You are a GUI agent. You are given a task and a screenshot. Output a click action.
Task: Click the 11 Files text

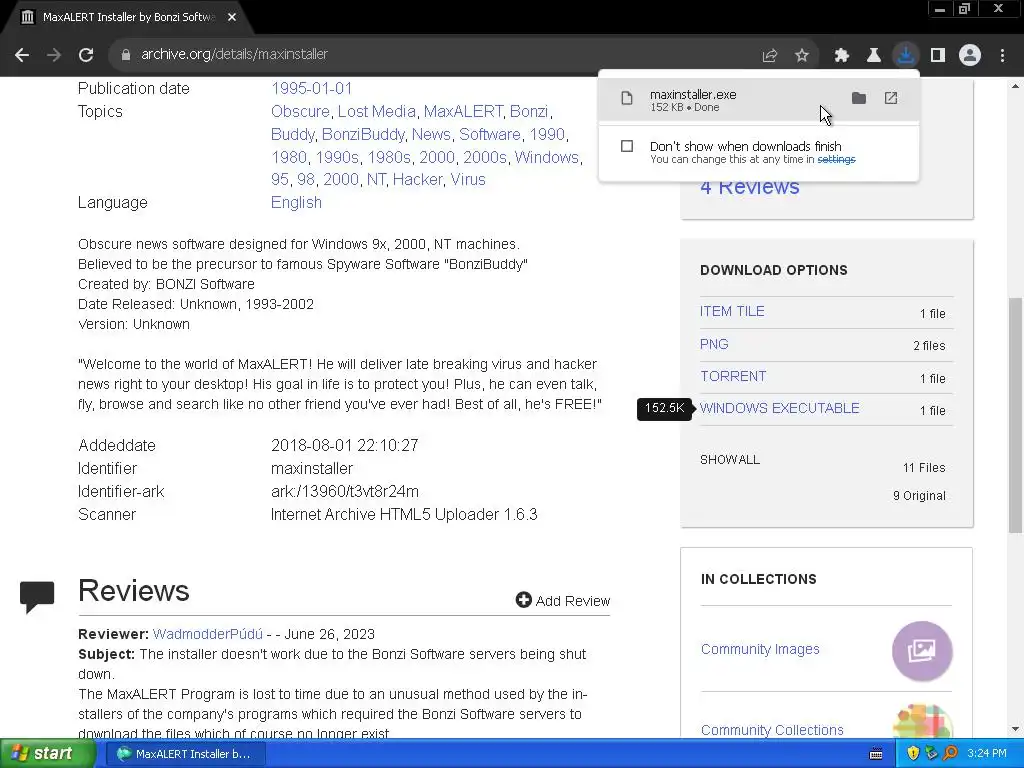coord(924,468)
